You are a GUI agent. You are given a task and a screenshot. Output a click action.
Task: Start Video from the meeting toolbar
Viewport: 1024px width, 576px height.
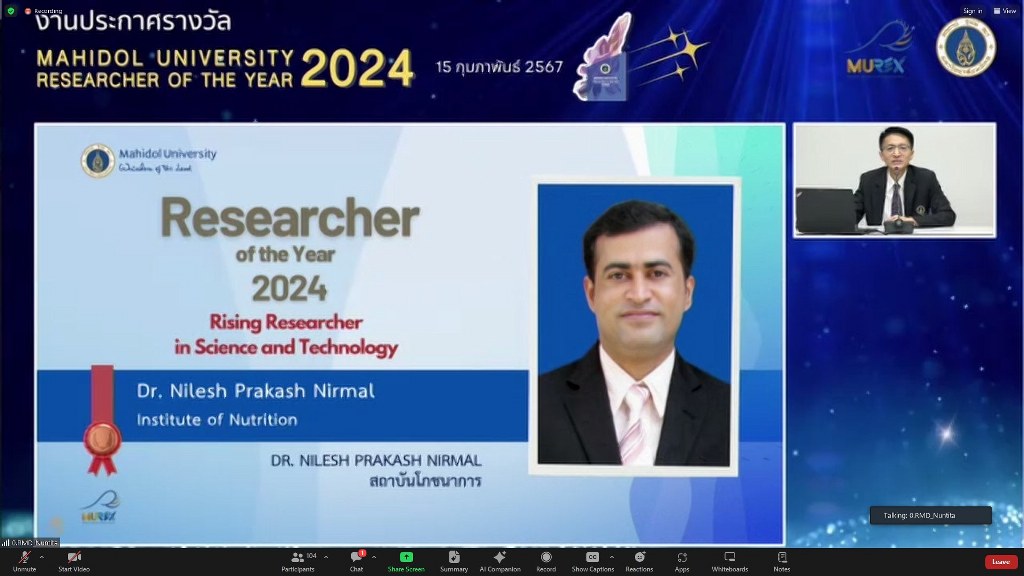pos(74,561)
